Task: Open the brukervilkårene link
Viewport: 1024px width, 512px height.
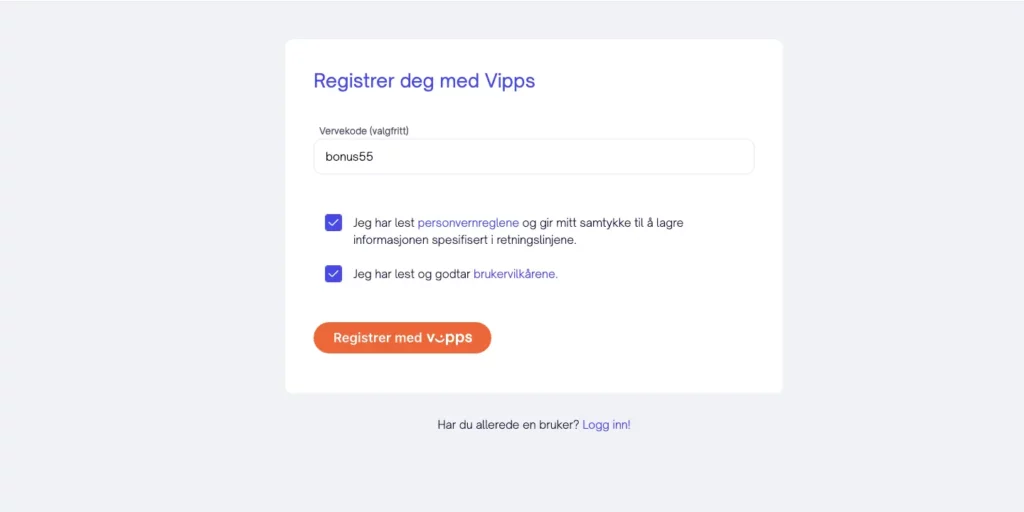Action: (516, 274)
